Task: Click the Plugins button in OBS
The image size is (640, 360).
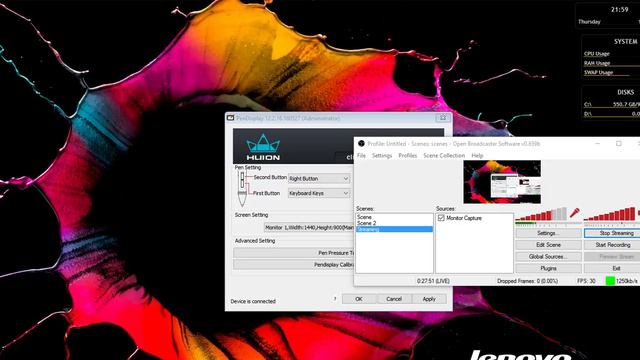Action: coord(548,268)
